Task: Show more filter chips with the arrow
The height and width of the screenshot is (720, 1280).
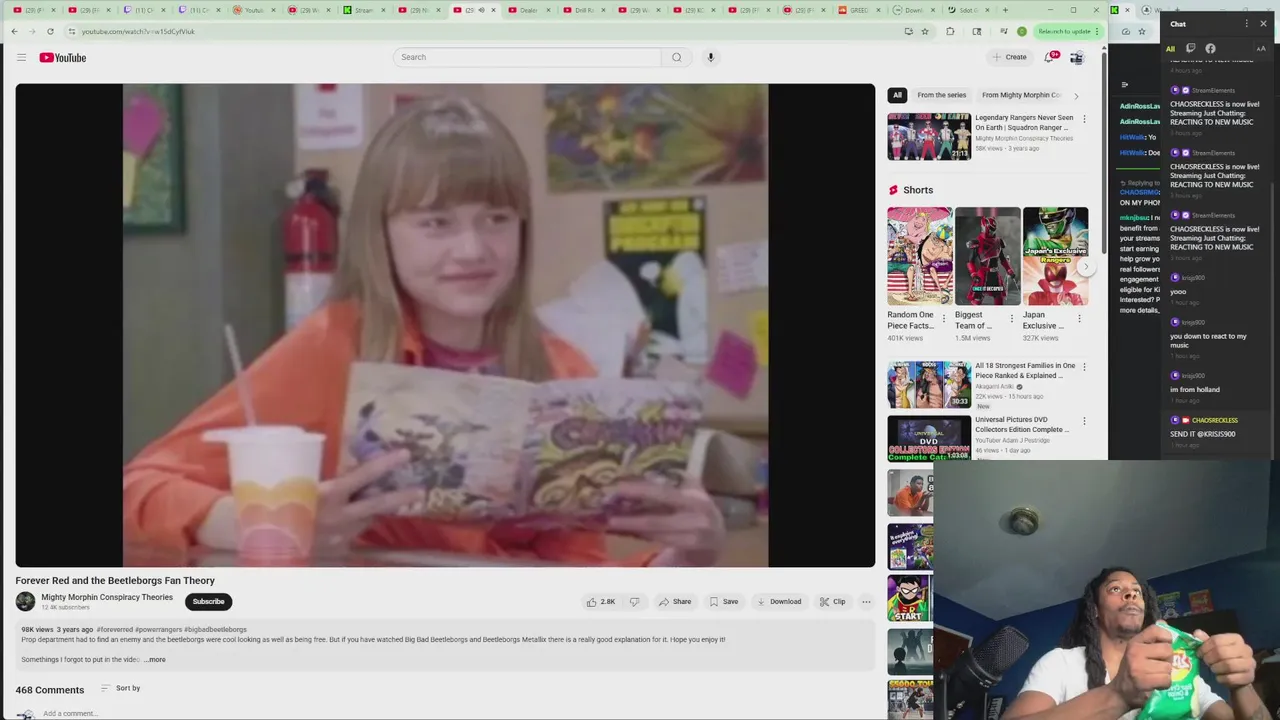Action: pyautogui.click(x=1076, y=96)
